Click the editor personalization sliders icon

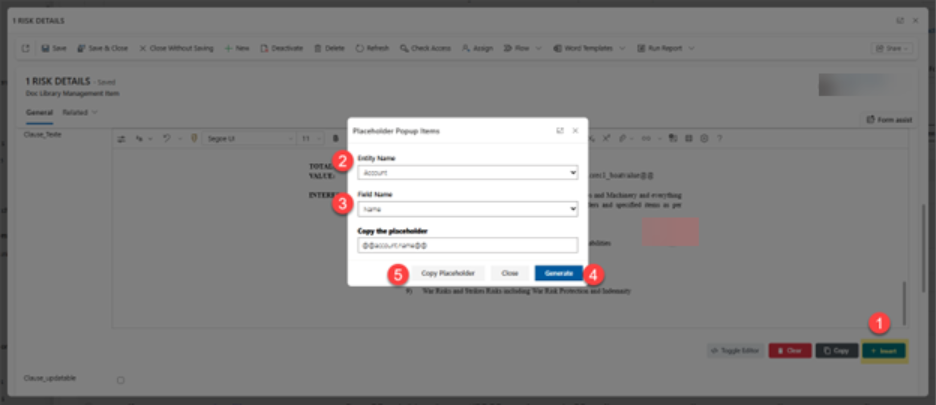pyautogui.click(x=122, y=139)
